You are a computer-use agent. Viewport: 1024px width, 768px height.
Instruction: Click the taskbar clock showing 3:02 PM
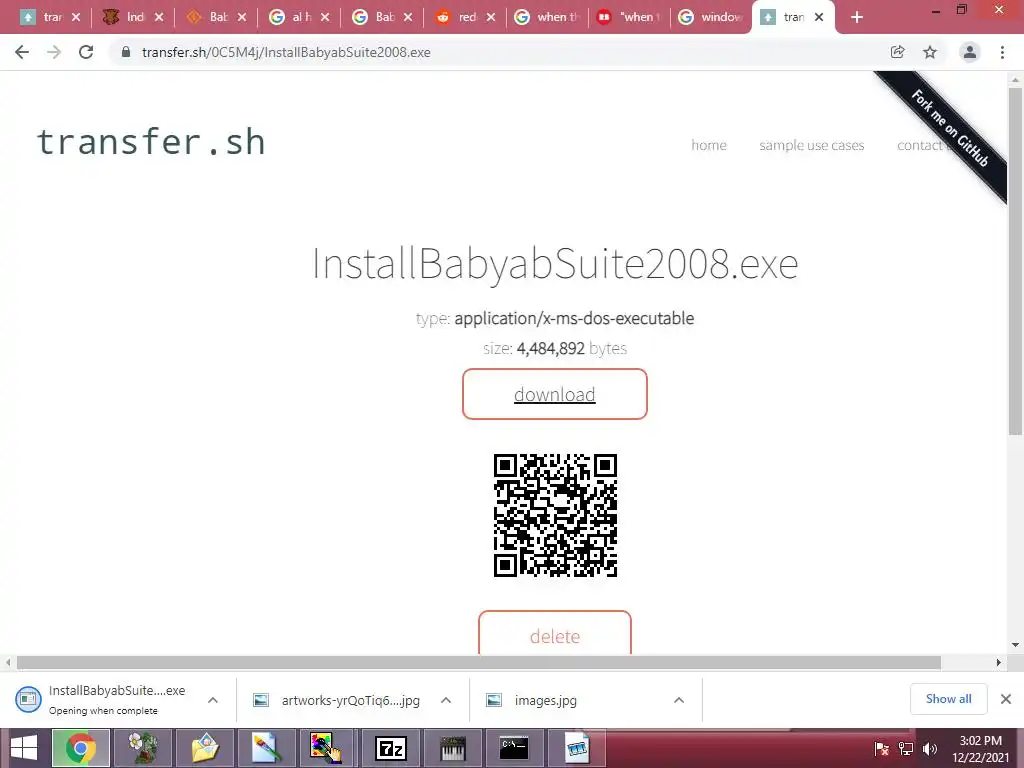[x=980, y=749]
